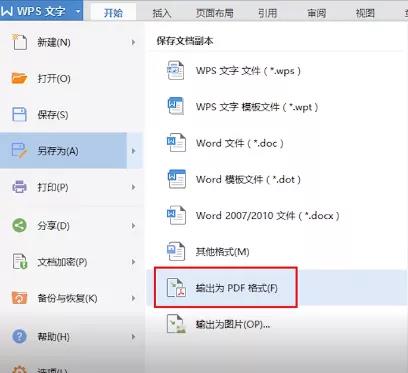Click the blue Help question mark icon

pos(19,336)
